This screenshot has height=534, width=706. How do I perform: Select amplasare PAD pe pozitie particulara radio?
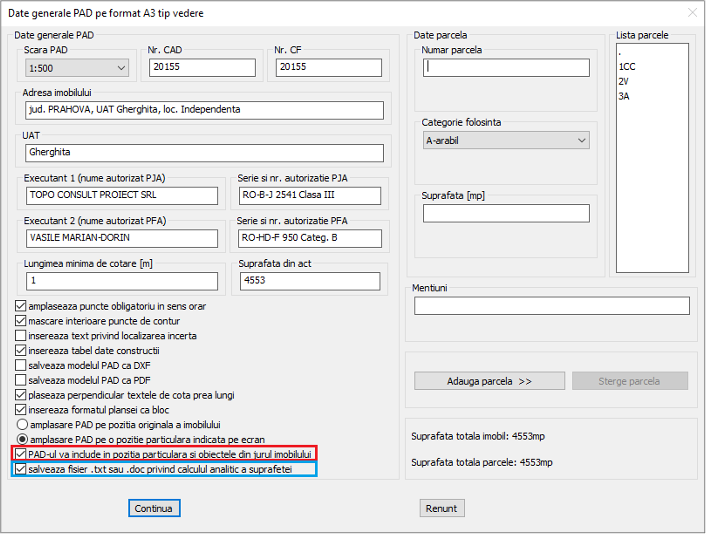pos(21,439)
